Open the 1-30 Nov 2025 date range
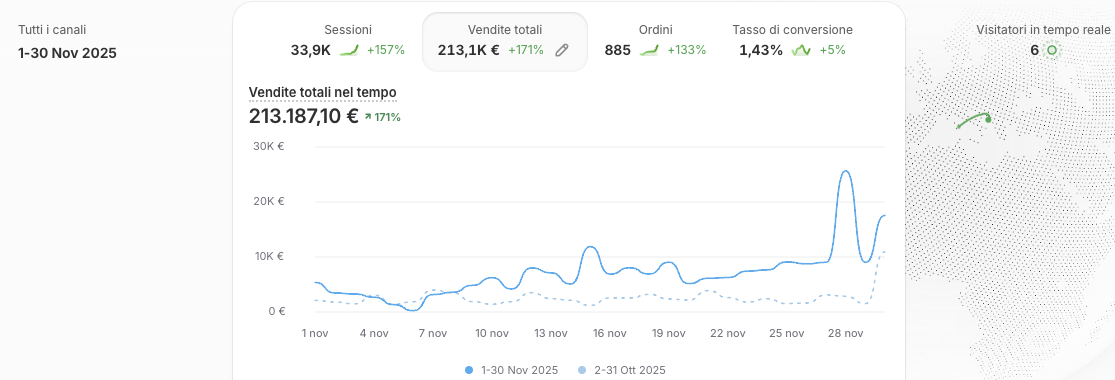Image resolution: width=1115 pixels, height=380 pixels. [x=68, y=53]
